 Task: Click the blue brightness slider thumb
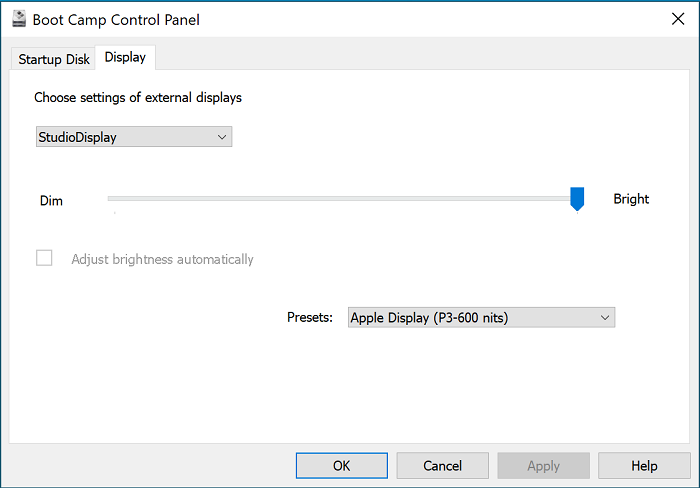click(577, 199)
